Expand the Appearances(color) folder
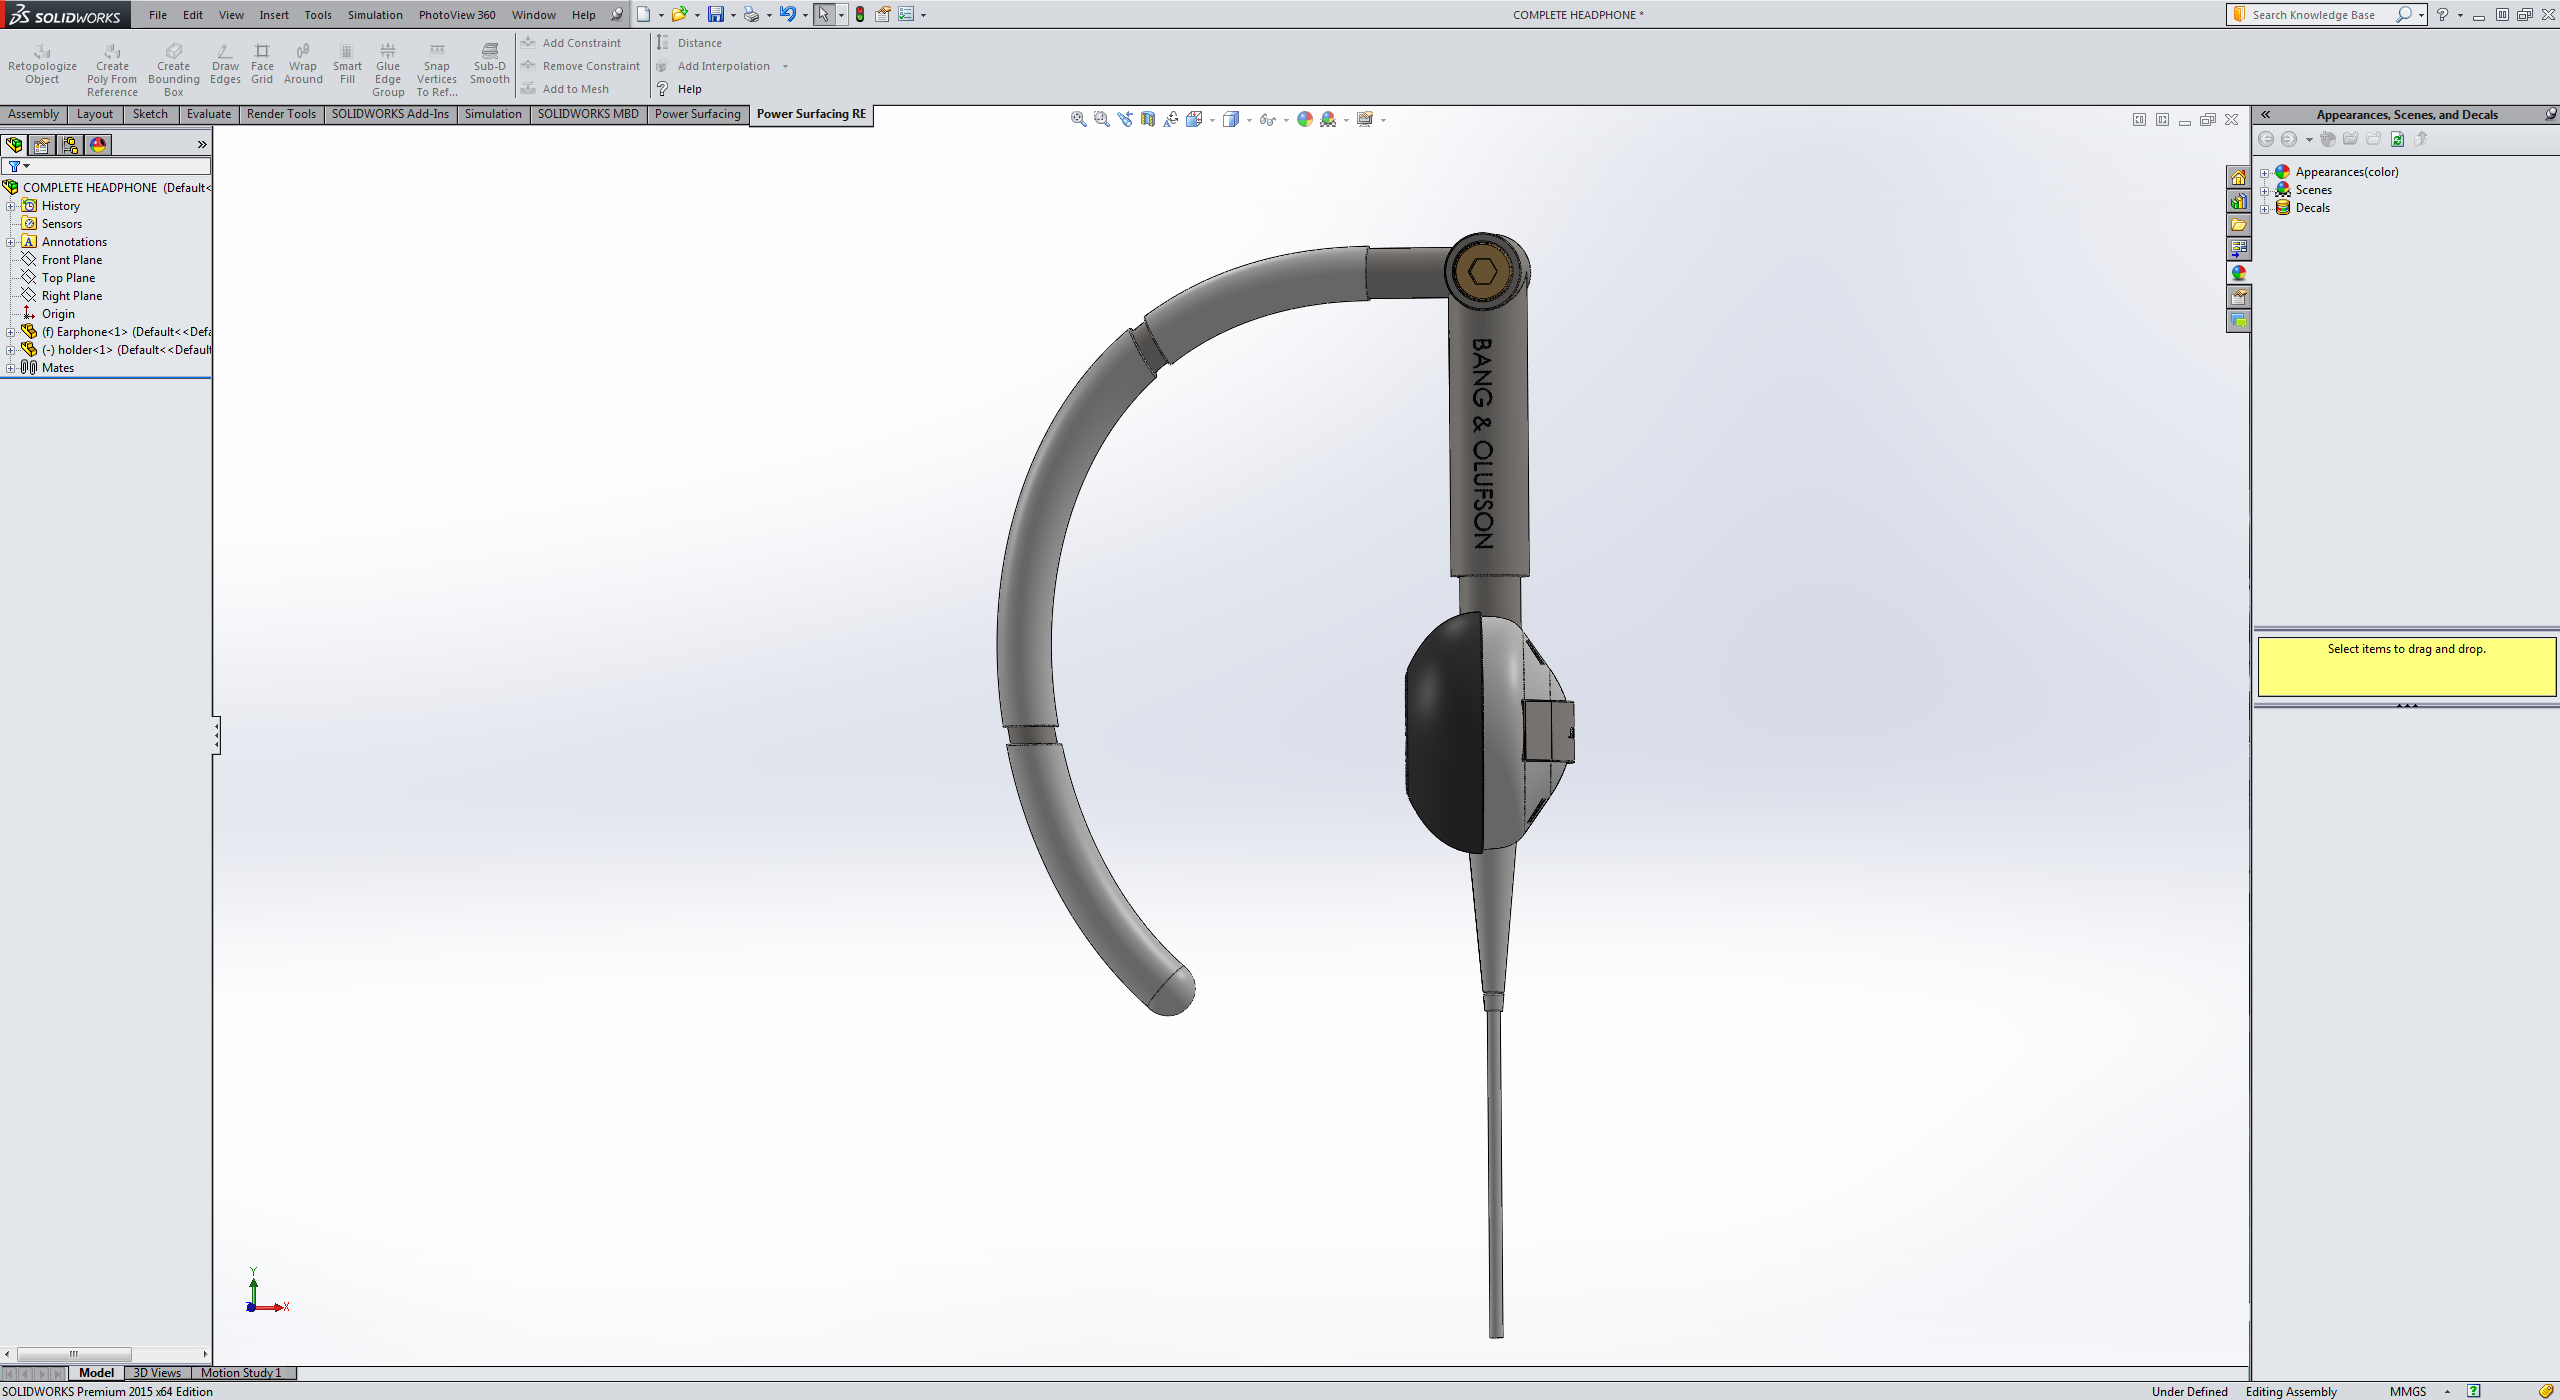The width and height of the screenshot is (2560, 1400). point(2265,172)
